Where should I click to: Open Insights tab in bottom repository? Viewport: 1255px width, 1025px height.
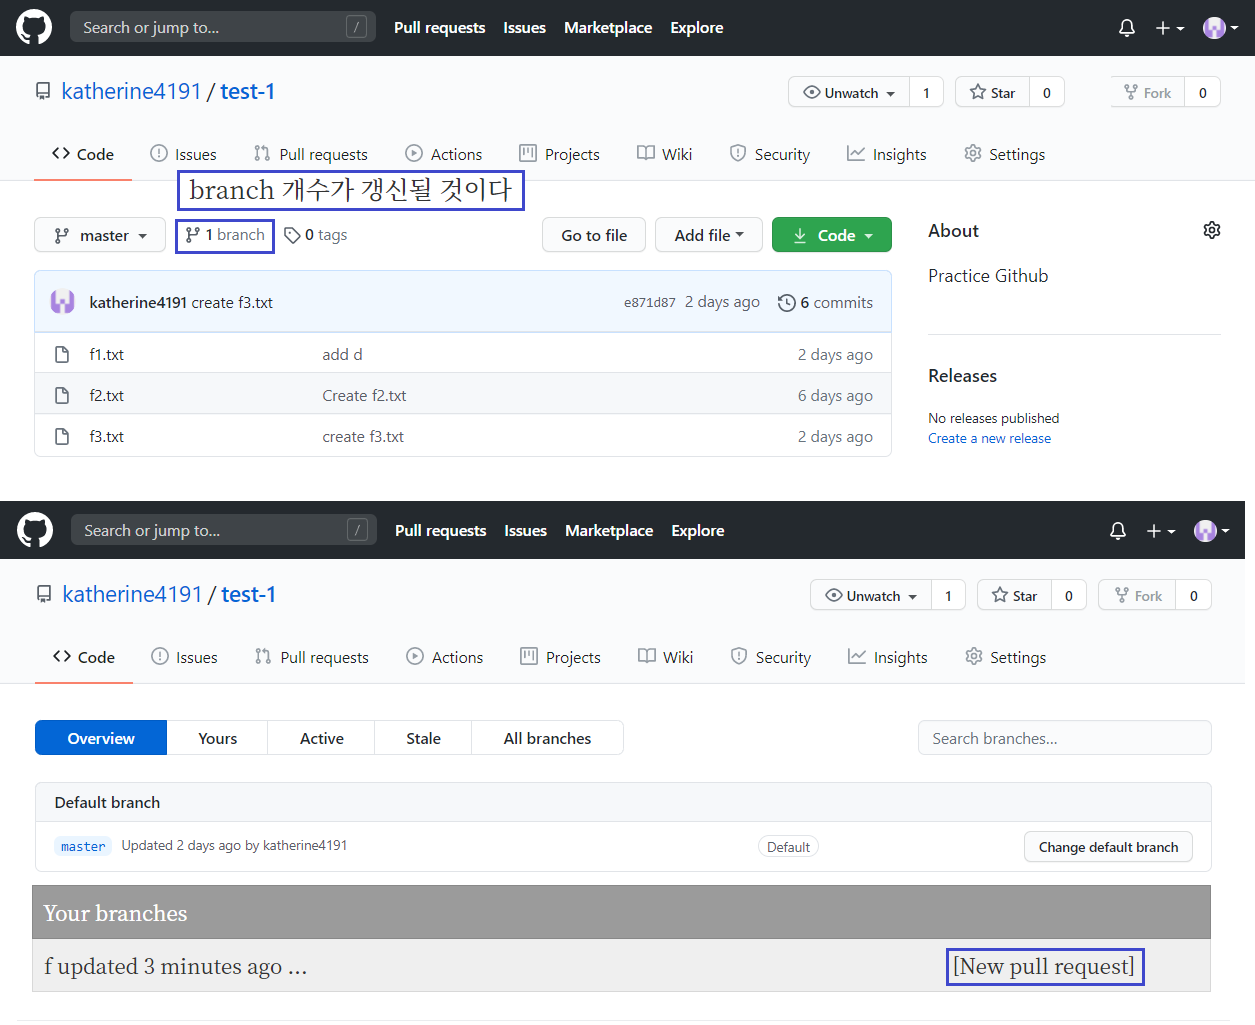tap(888, 657)
